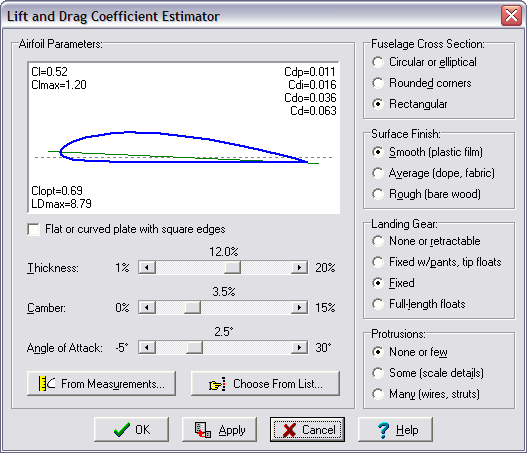Click the Apply button's document icon
Screen dimensions: 527x453
tap(203, 430)
